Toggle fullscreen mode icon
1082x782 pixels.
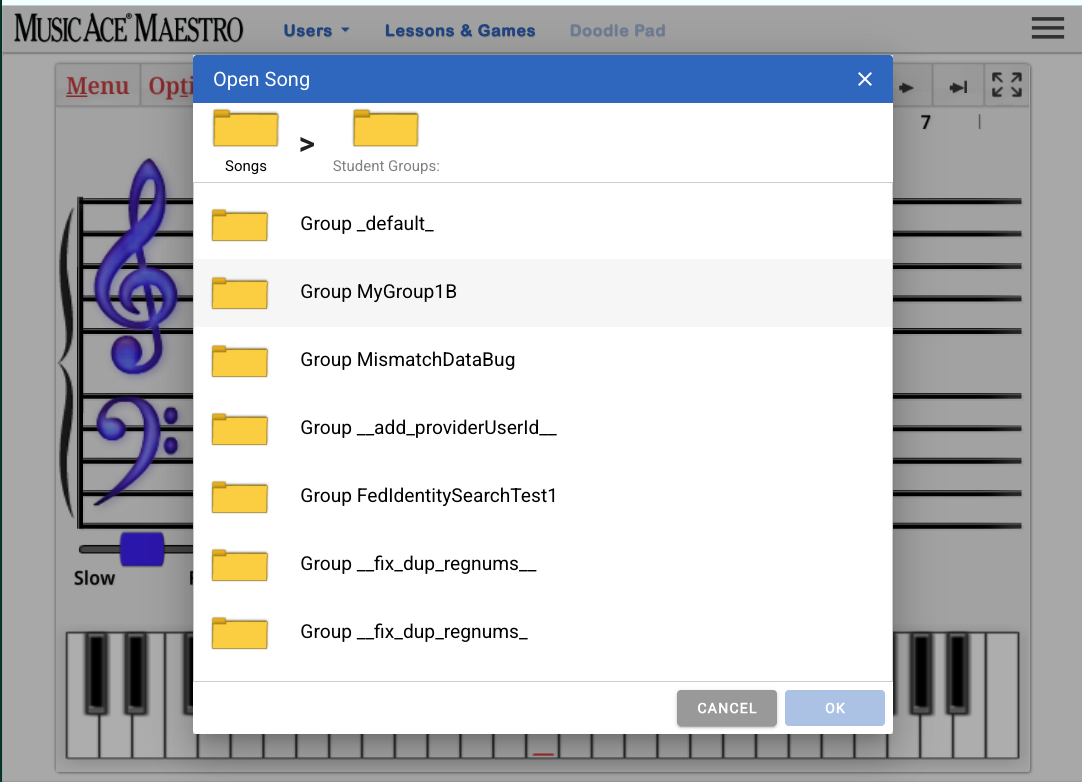(1007, 85)
